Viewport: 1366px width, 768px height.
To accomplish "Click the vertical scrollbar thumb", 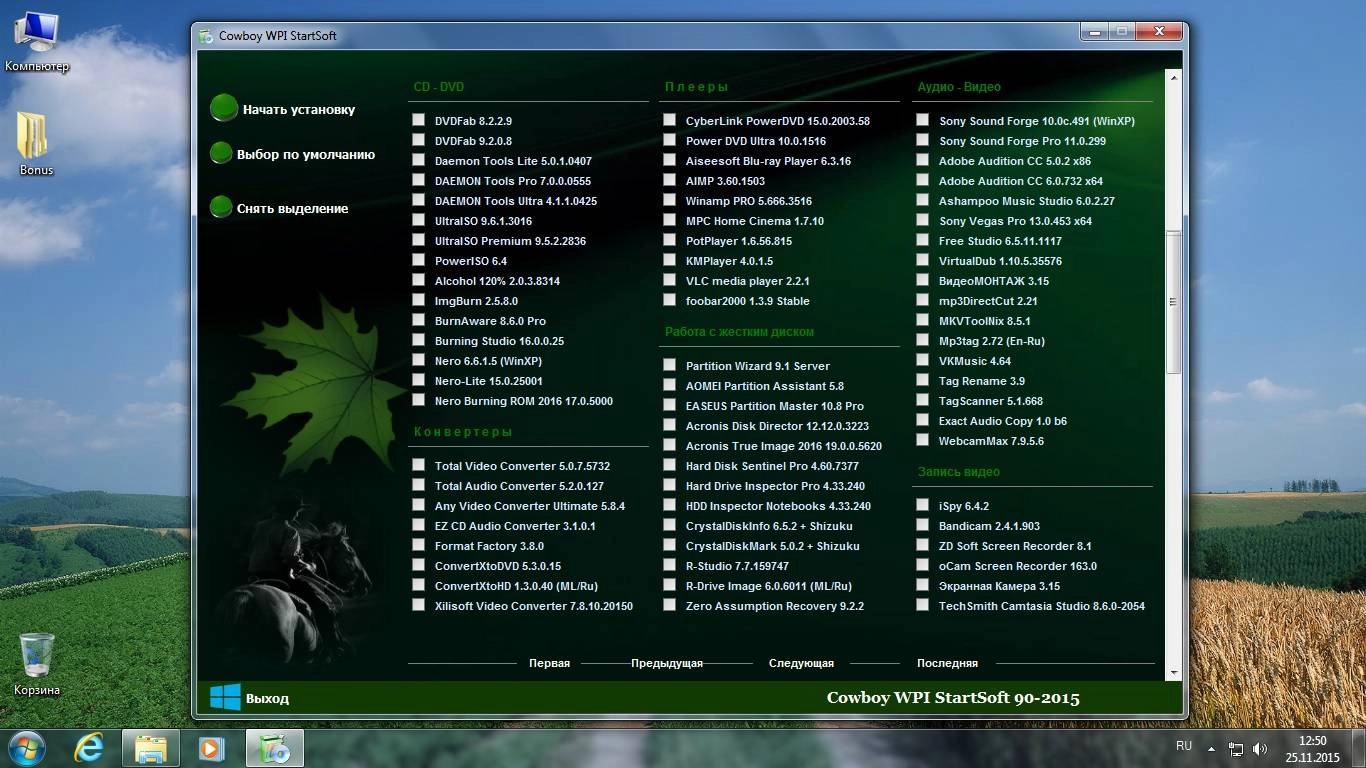I will (1174, 301).
